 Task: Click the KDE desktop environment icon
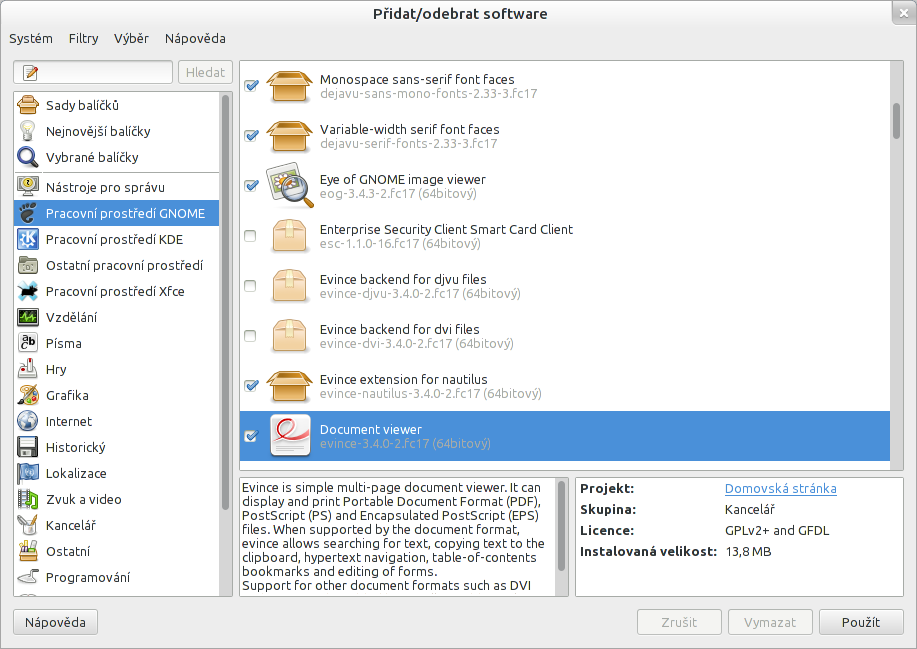[28, 239]
